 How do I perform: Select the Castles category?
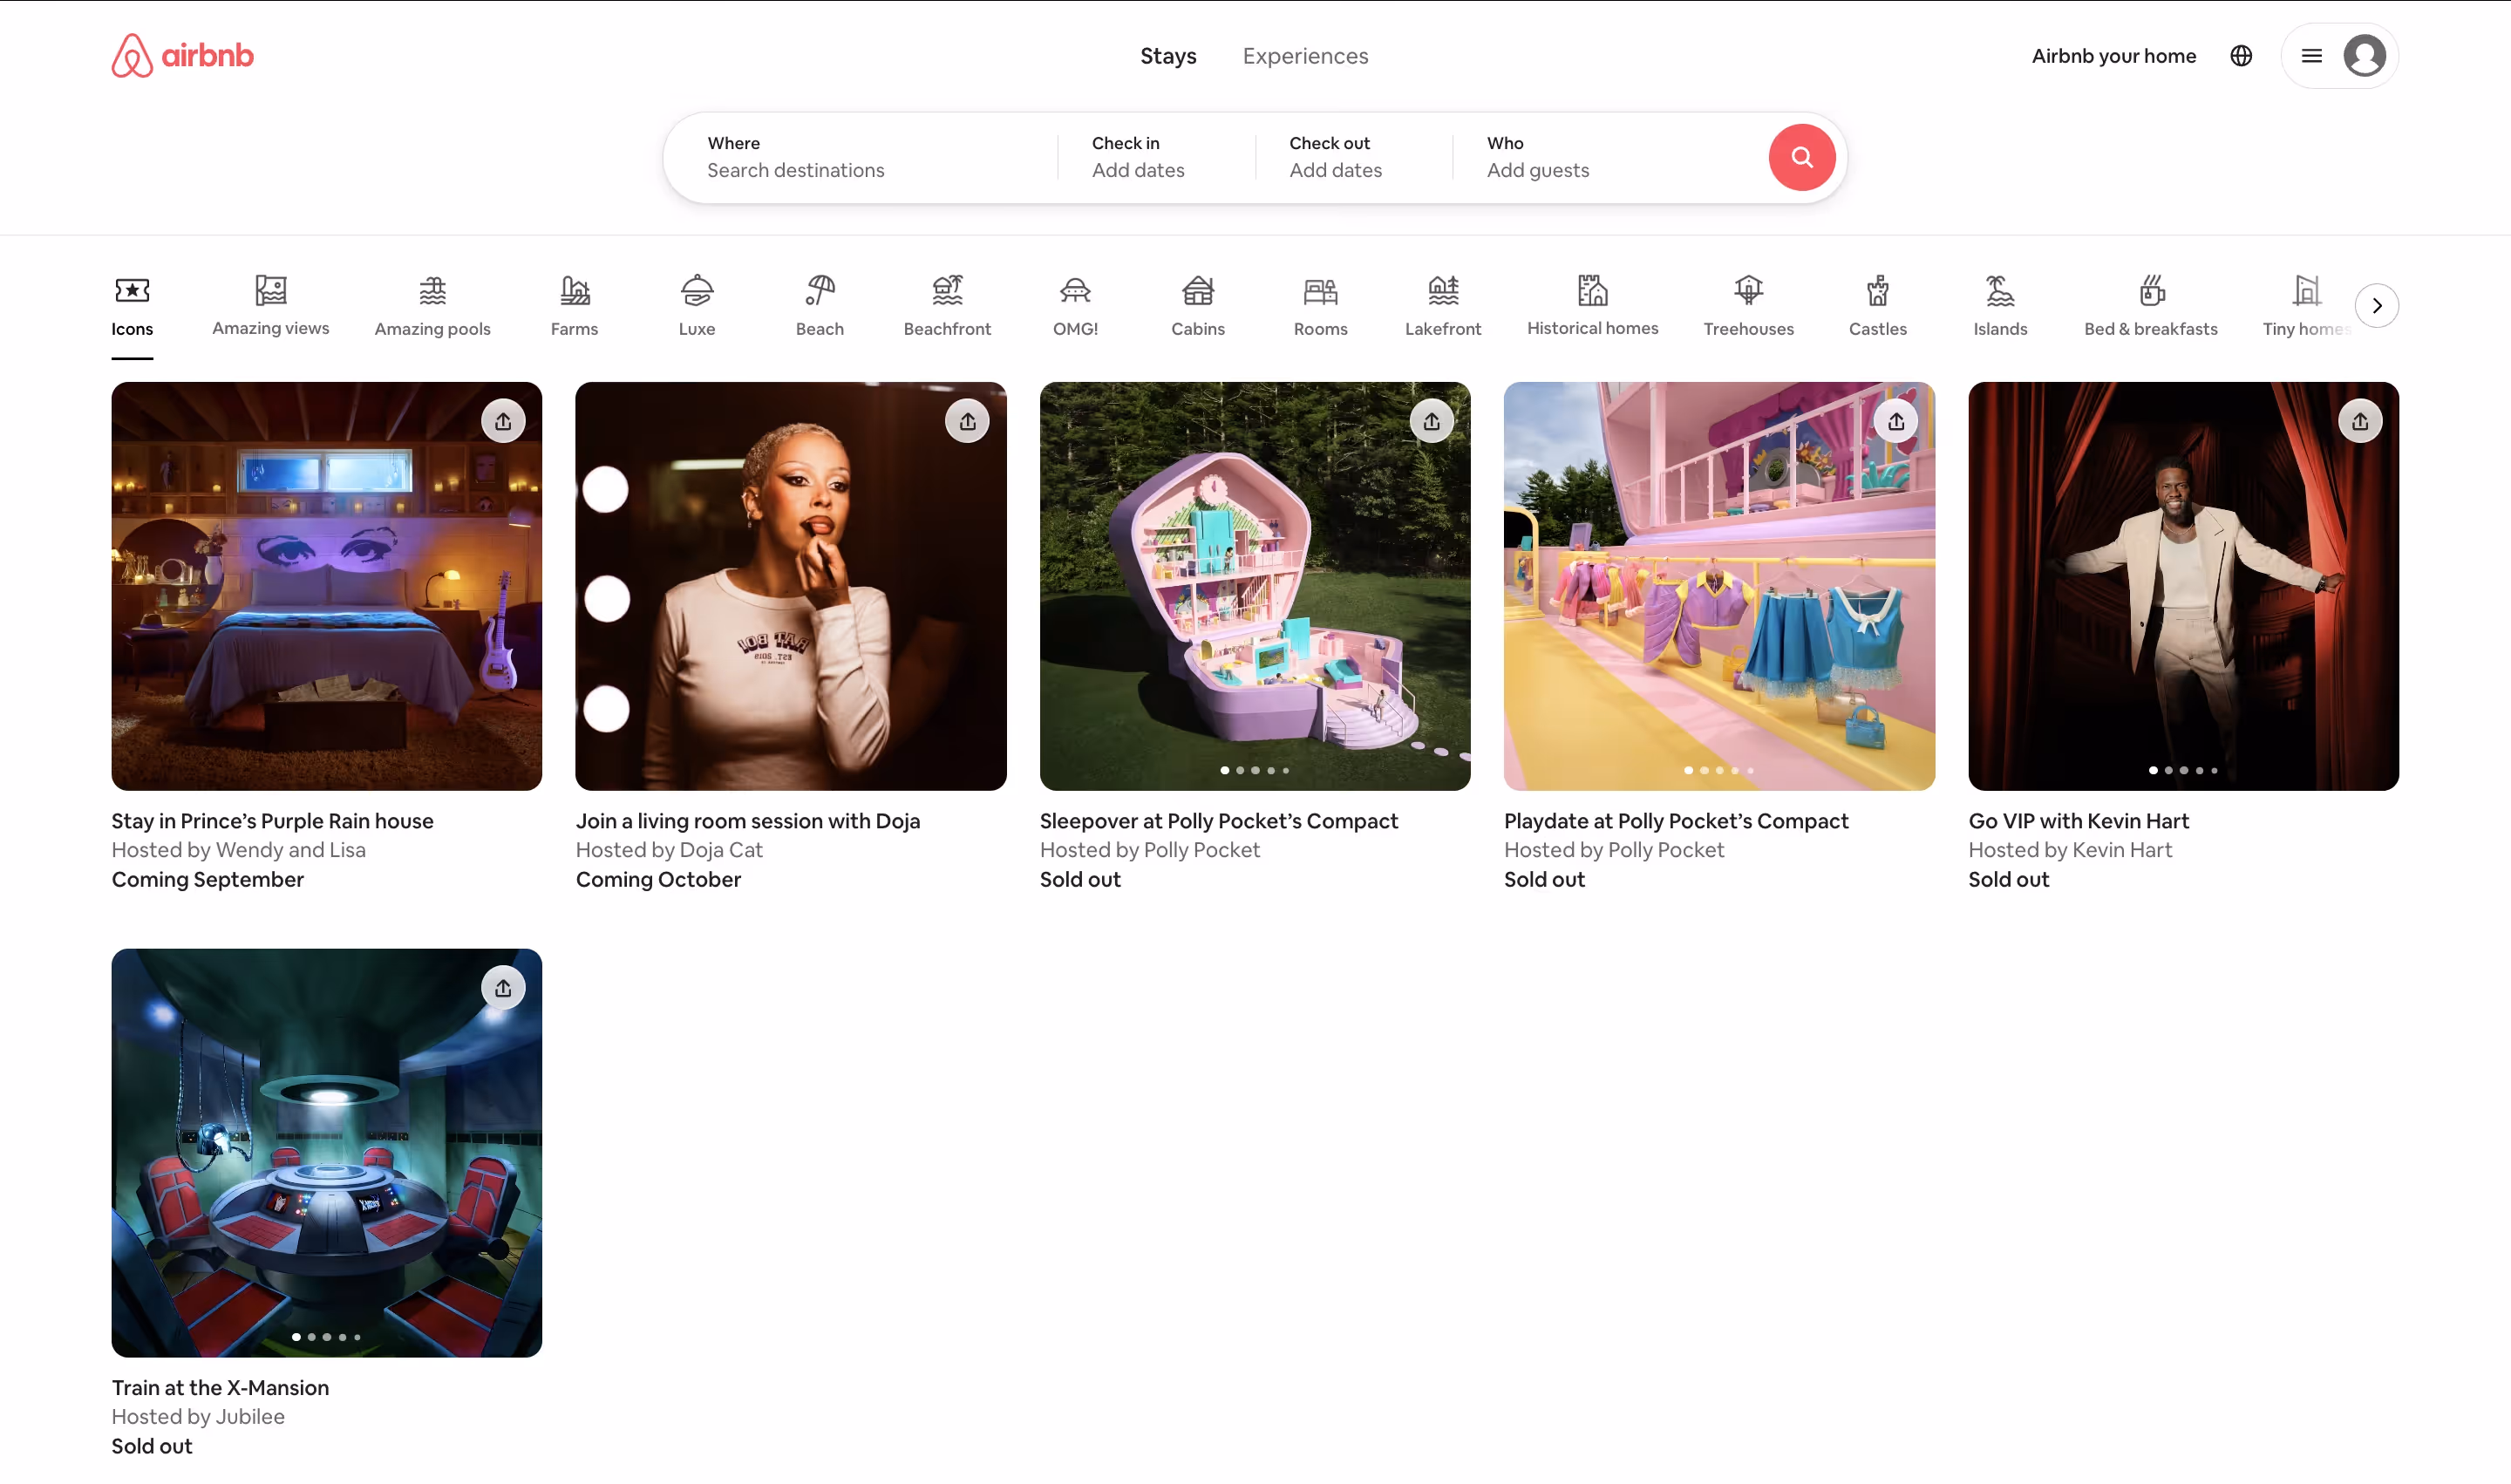click(x=1877, y=307)
